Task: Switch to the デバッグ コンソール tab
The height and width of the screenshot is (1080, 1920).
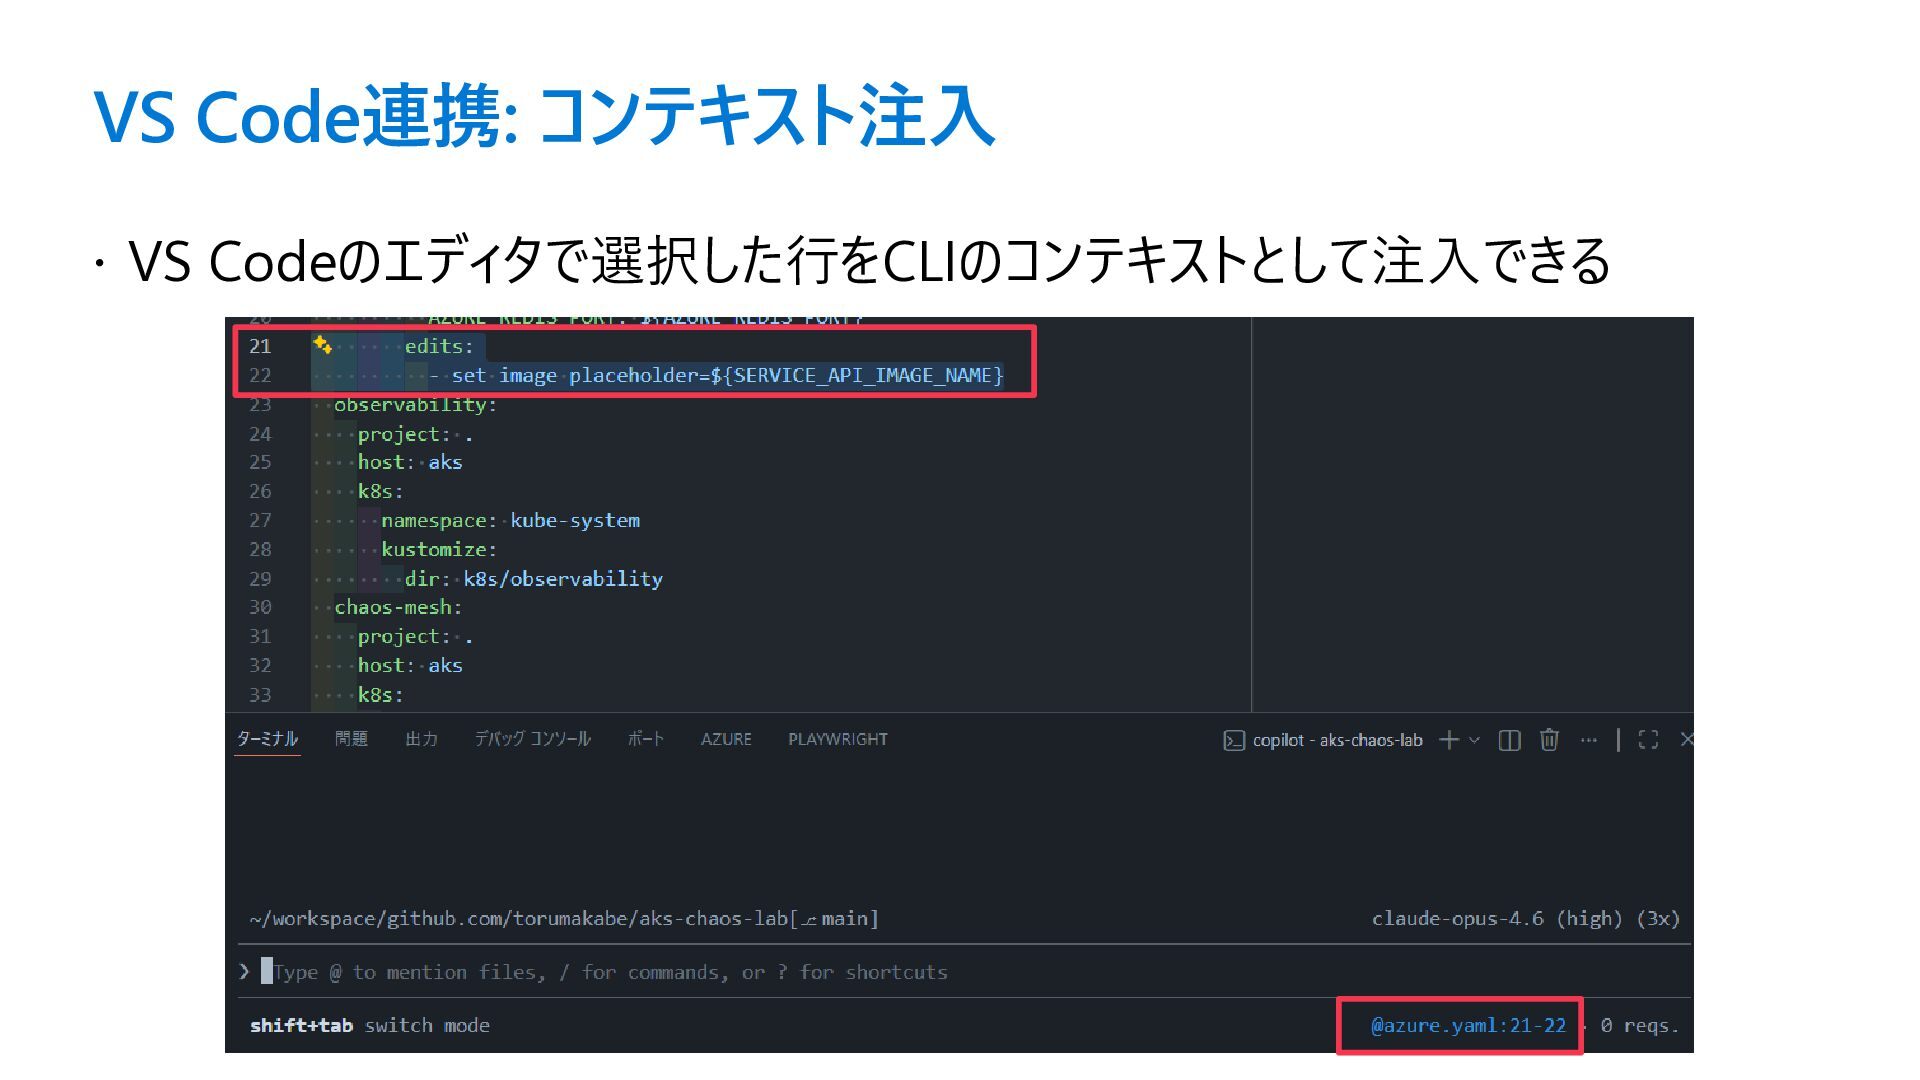Action: 532,739
